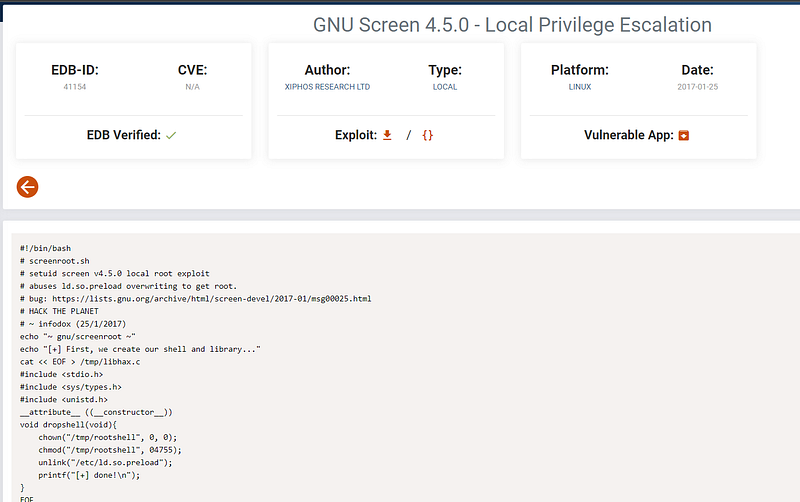Click the echo First, we create line
The width and height of the screenshot is (800, 502).
tap(140, 349)
